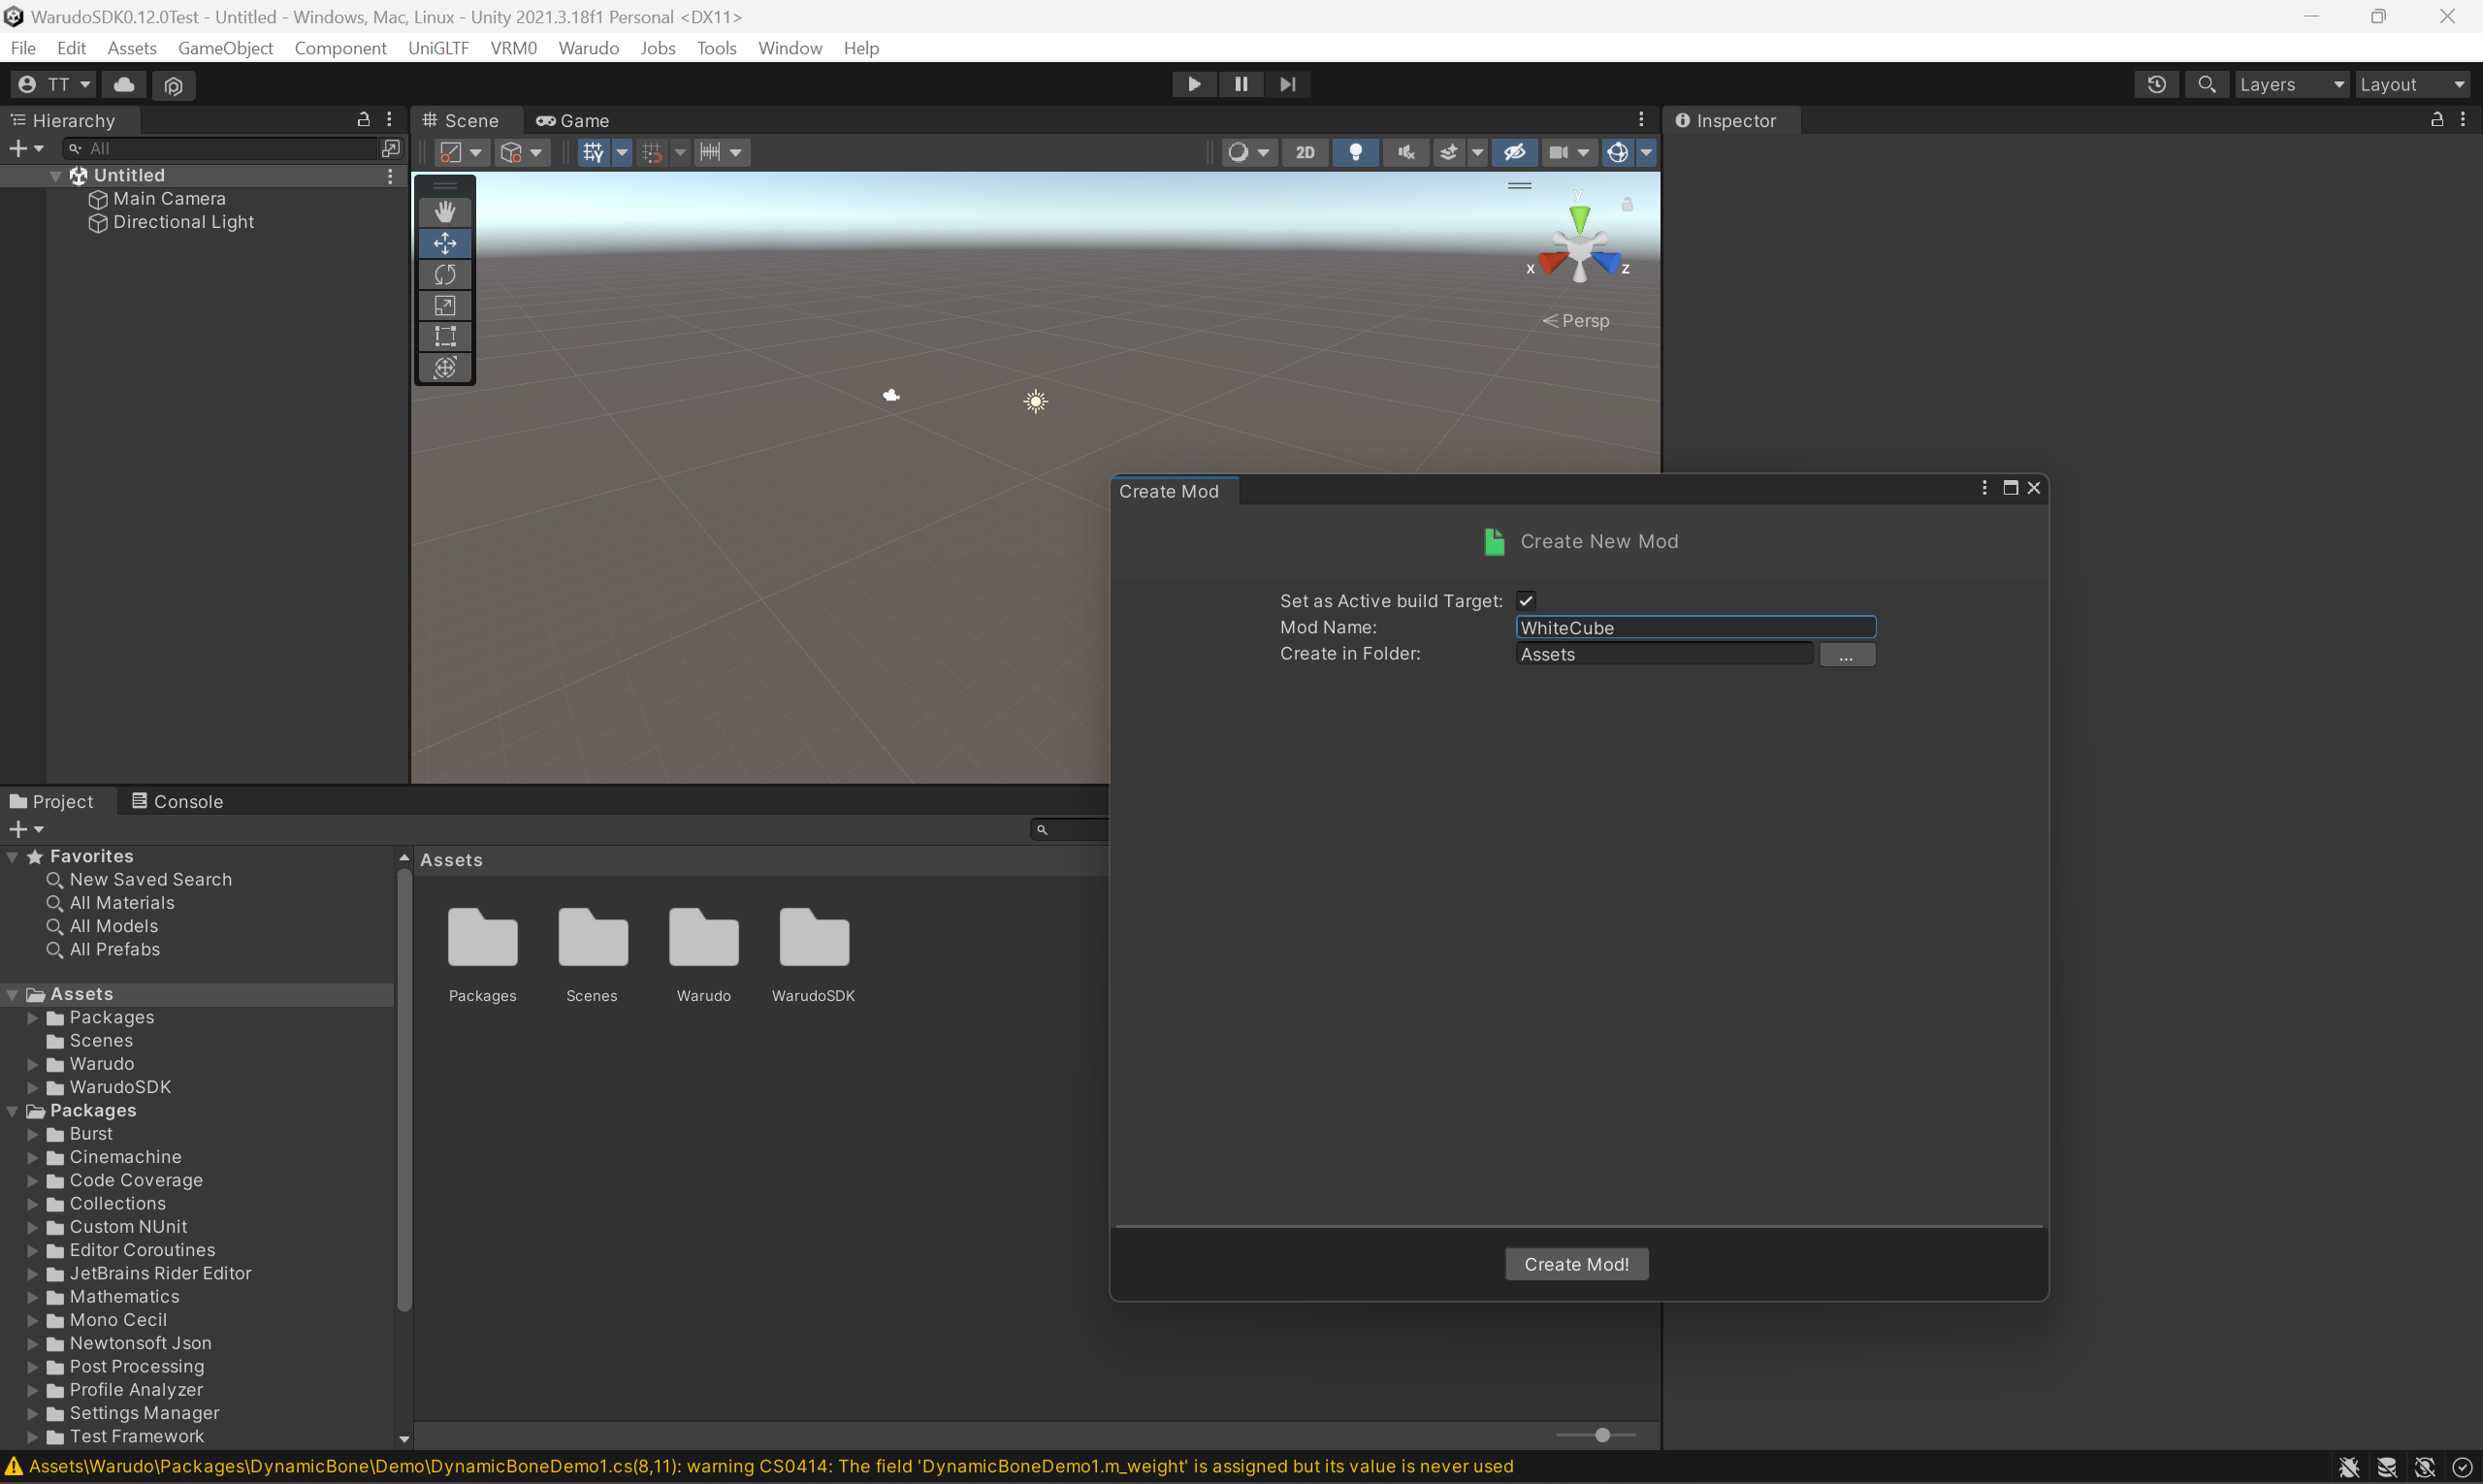Screen dimensions: 2483x1484
Task: Click the Pause button
Action: pos(1241,84)
